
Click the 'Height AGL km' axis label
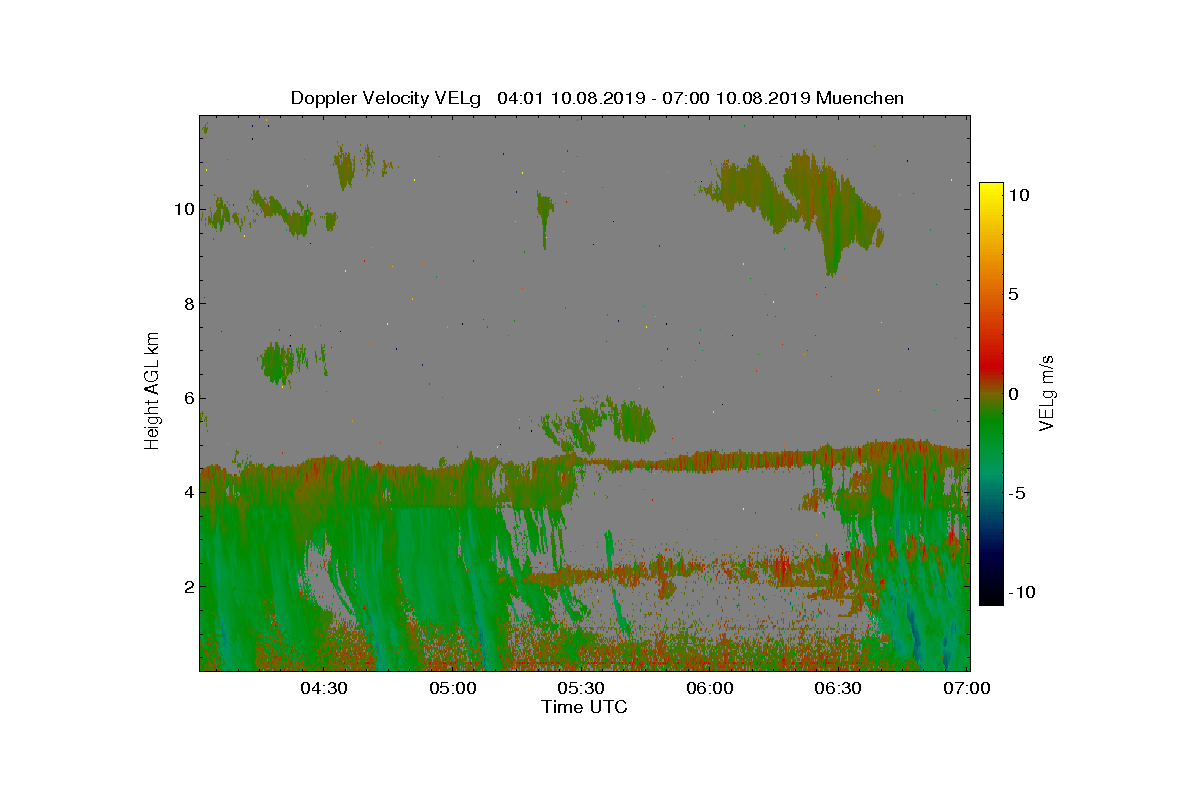pyautogui.click(x=152, y=390)
